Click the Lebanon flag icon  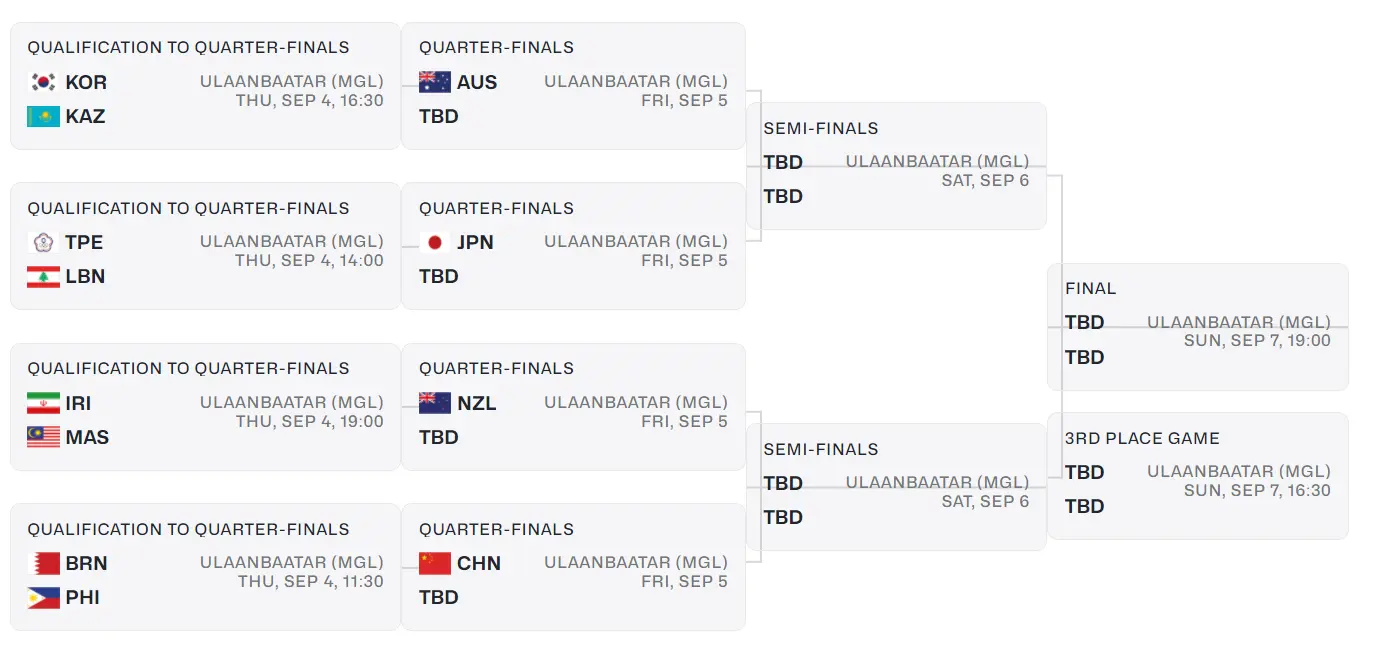click(43, 277)
